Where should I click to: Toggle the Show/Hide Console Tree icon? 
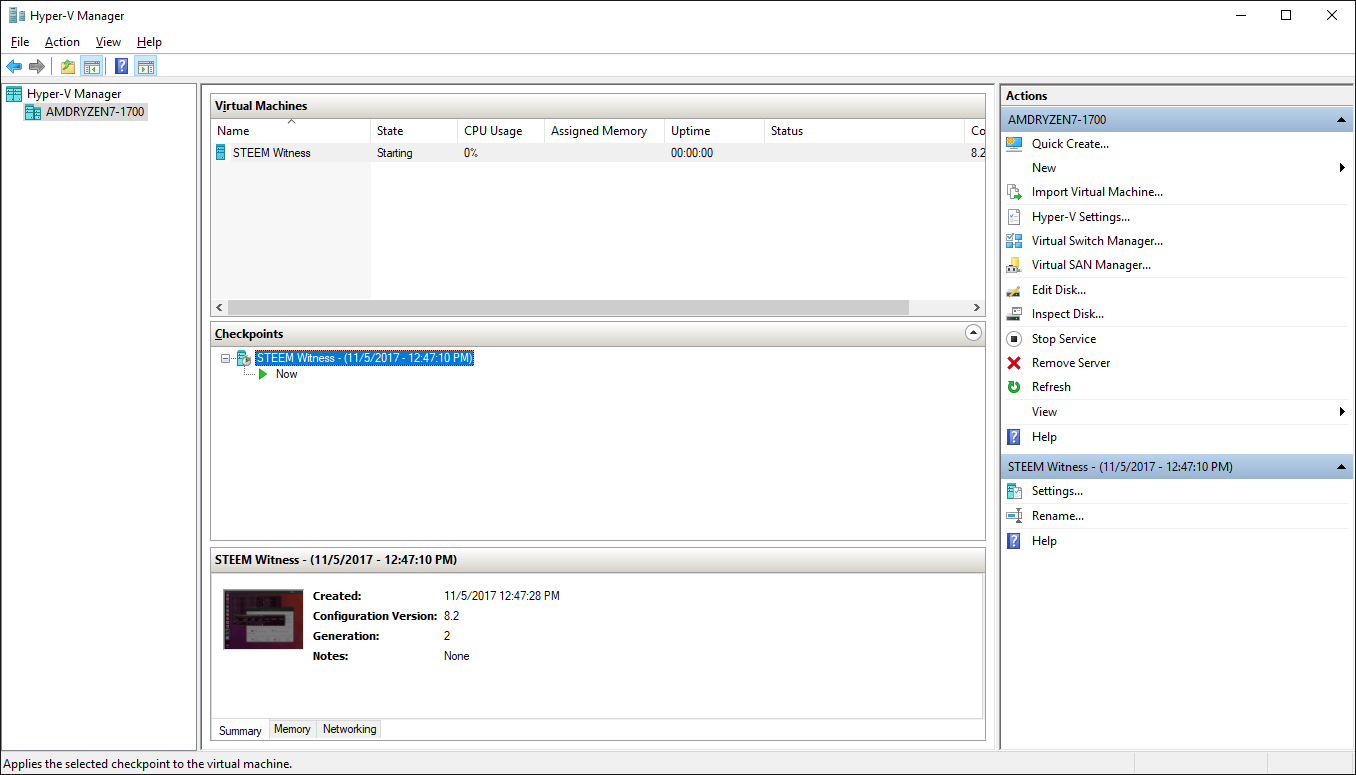[x=91, y=67]
